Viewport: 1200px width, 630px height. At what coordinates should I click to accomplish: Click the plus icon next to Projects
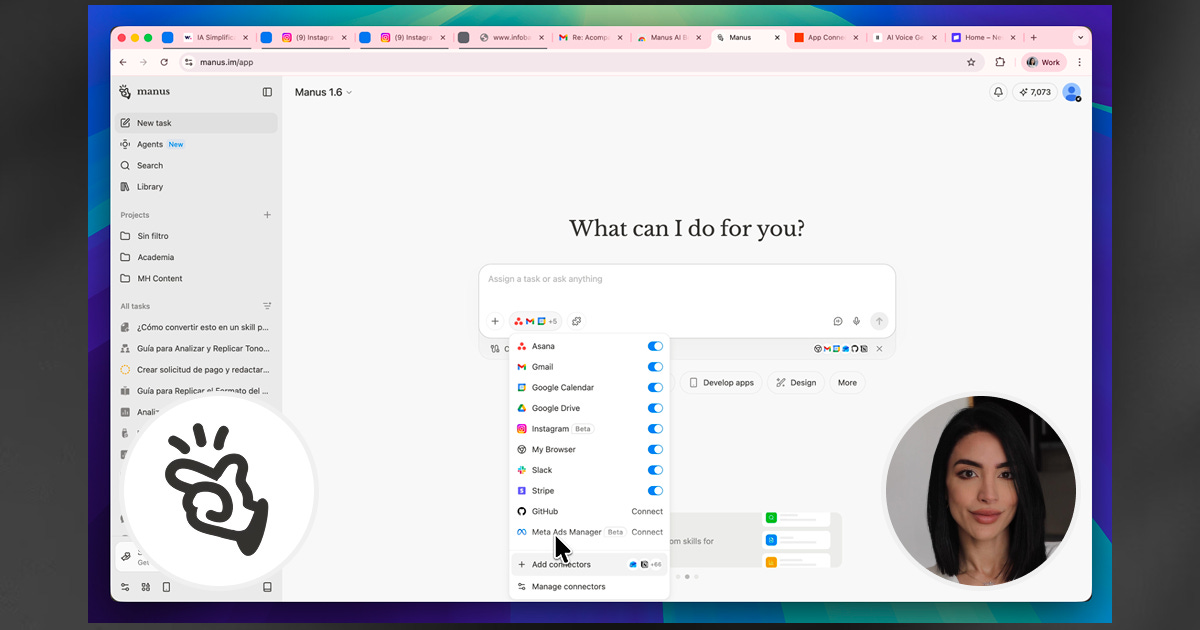tap(267, 215)
